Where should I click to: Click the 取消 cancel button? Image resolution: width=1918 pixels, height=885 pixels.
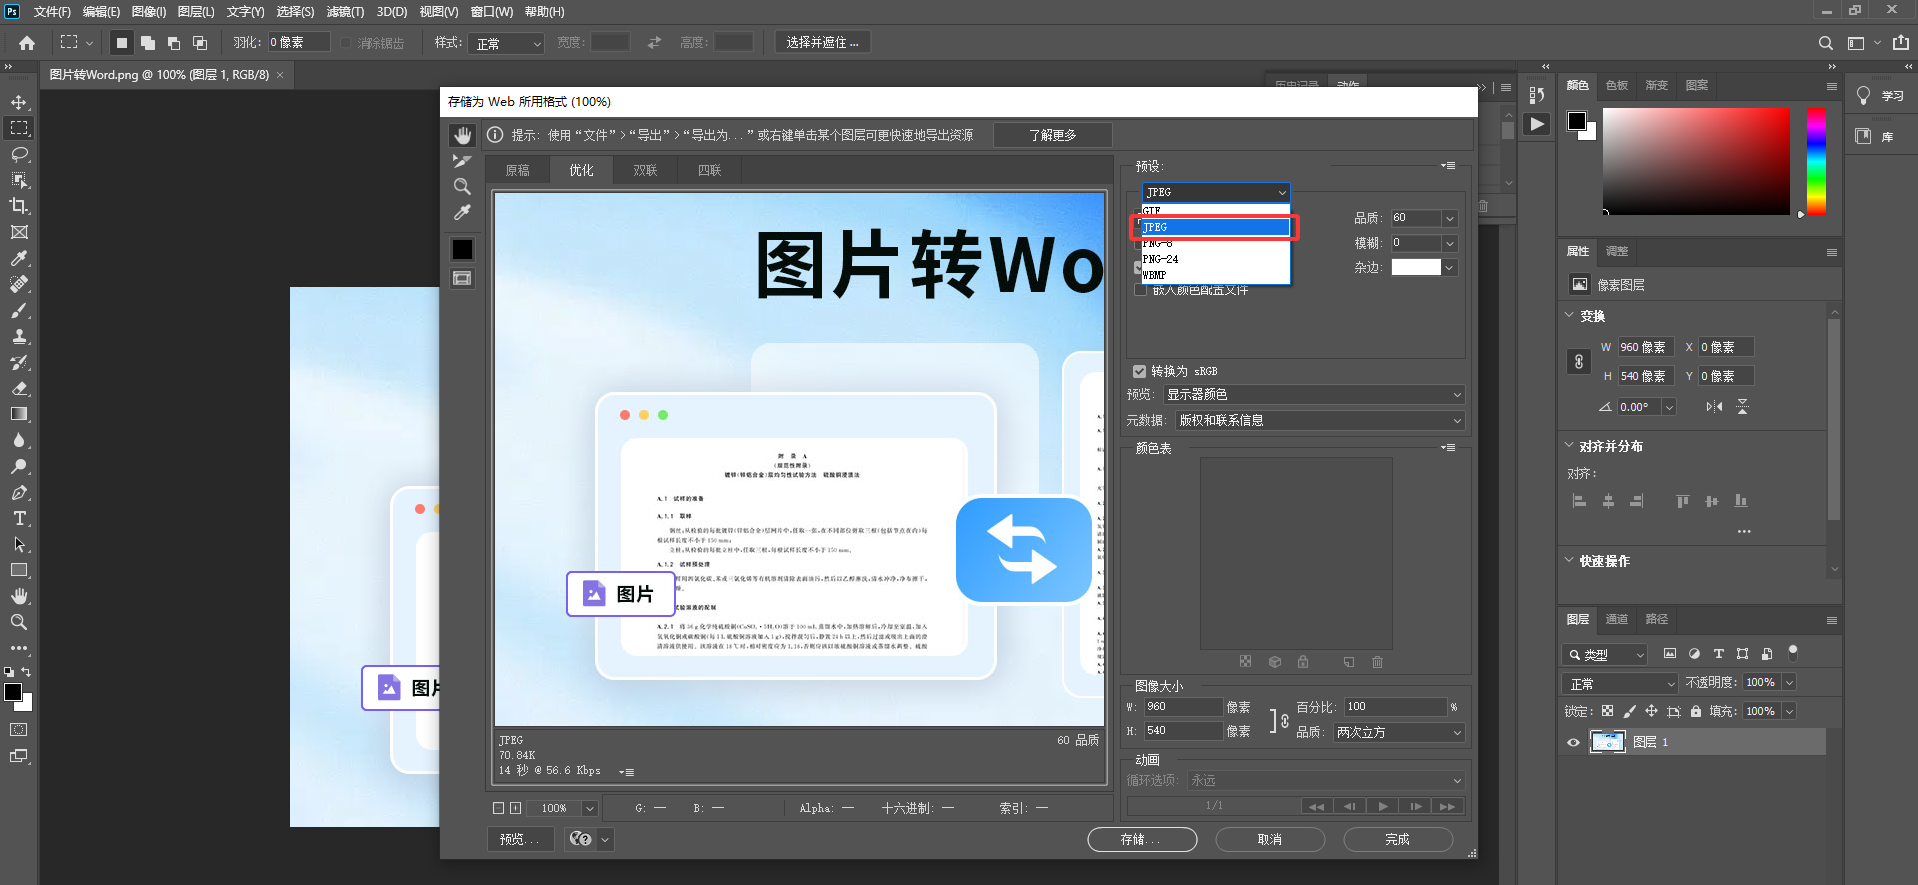click(1270, 839)
